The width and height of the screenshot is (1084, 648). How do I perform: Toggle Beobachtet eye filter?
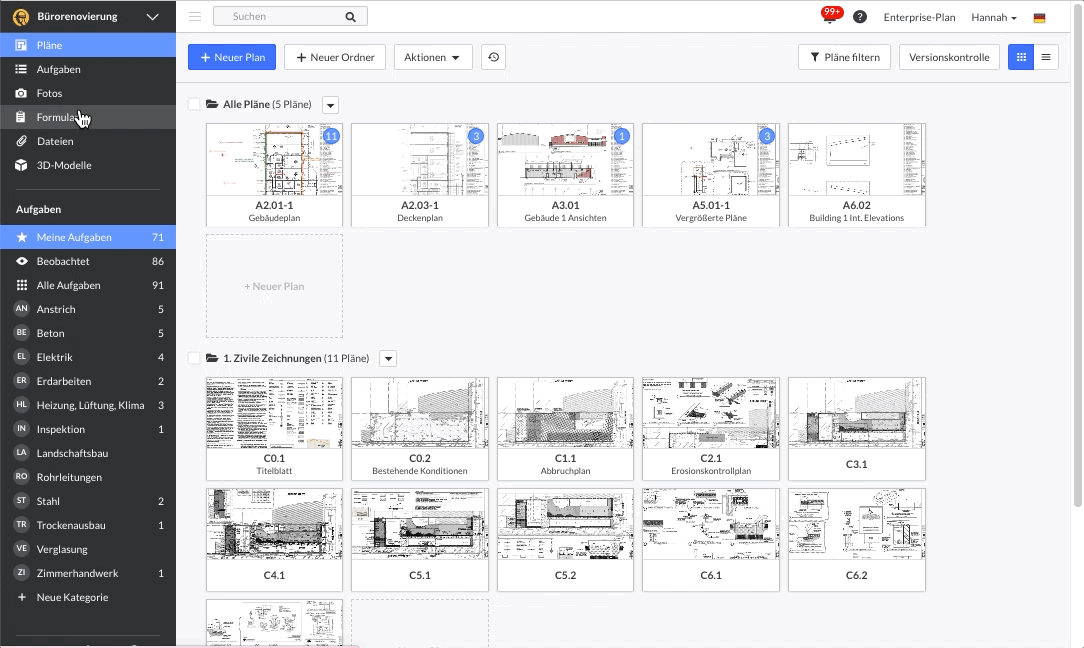(21, 261)
